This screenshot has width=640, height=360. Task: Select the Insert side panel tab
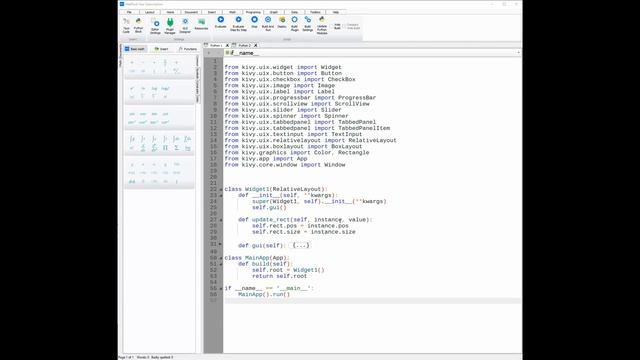pyautogui.click(x=162, y=49)
